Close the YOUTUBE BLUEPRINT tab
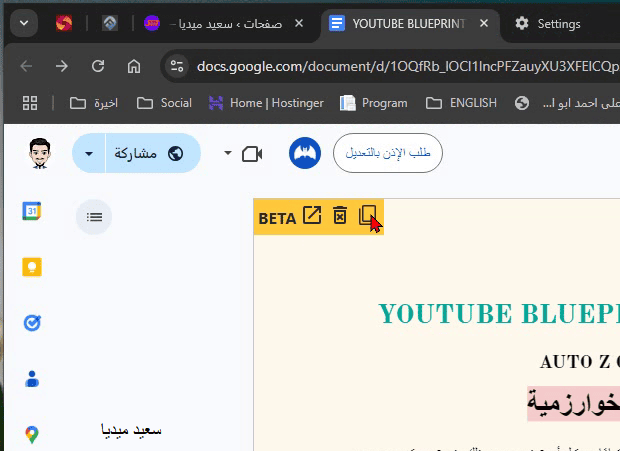 pyautogui.click(x=484, y=23)
